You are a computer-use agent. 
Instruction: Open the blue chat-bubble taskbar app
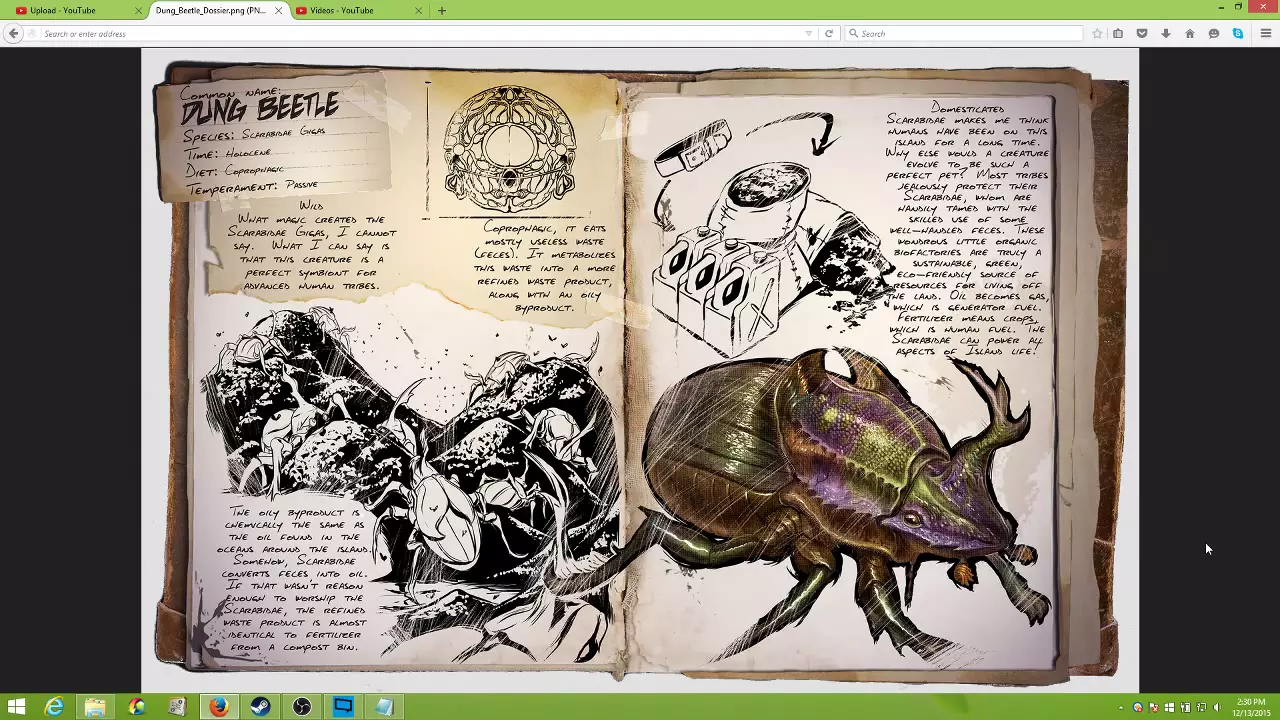click(343, 707)
